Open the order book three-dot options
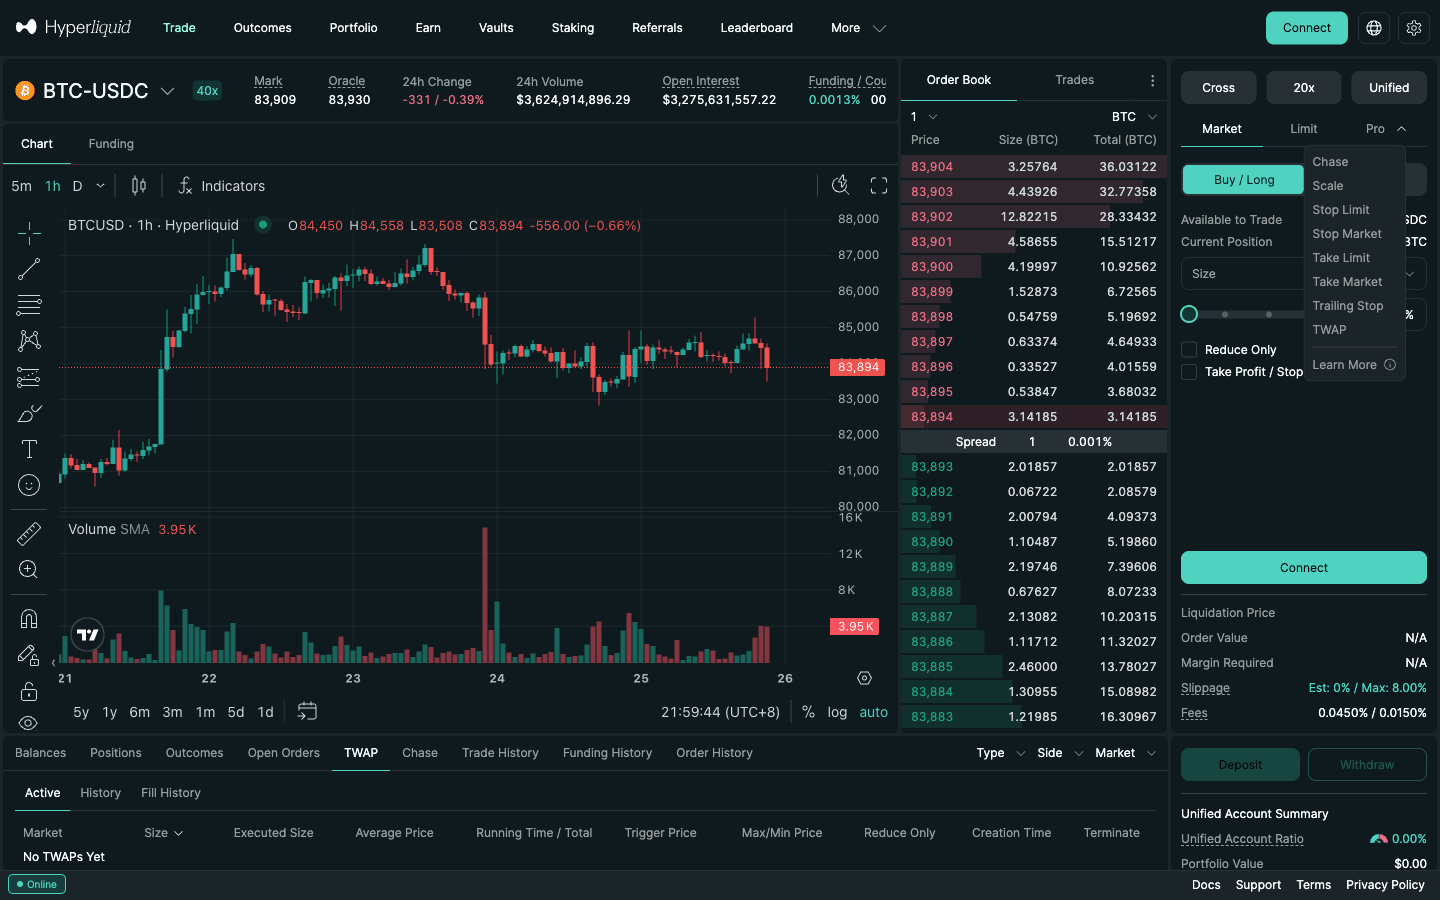 [x=1152, y=80]
